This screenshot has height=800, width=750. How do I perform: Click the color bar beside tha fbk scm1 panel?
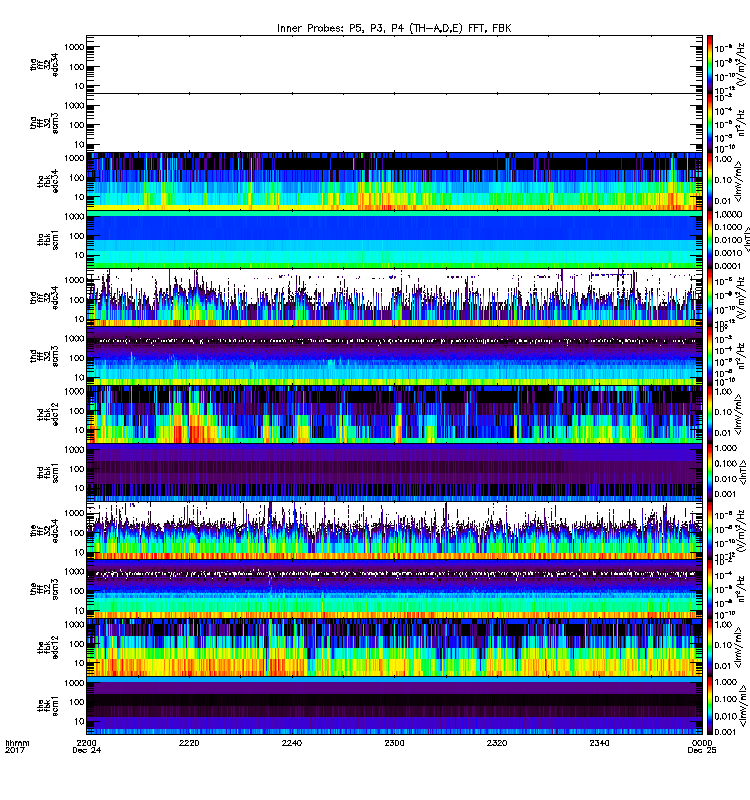coord(710,239)
